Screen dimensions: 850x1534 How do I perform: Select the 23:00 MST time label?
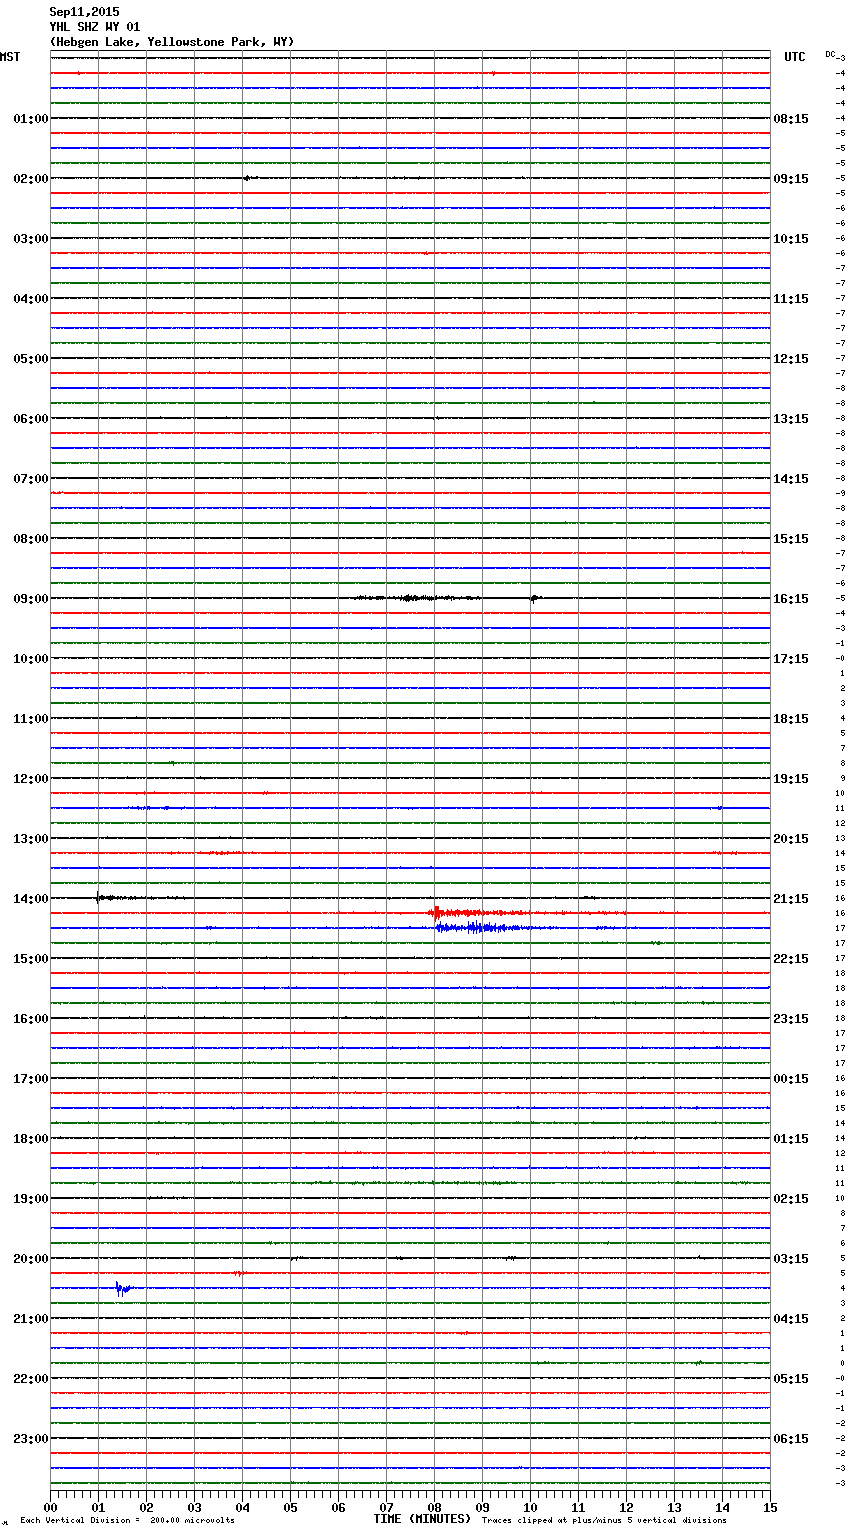(x=31, y=1439)
